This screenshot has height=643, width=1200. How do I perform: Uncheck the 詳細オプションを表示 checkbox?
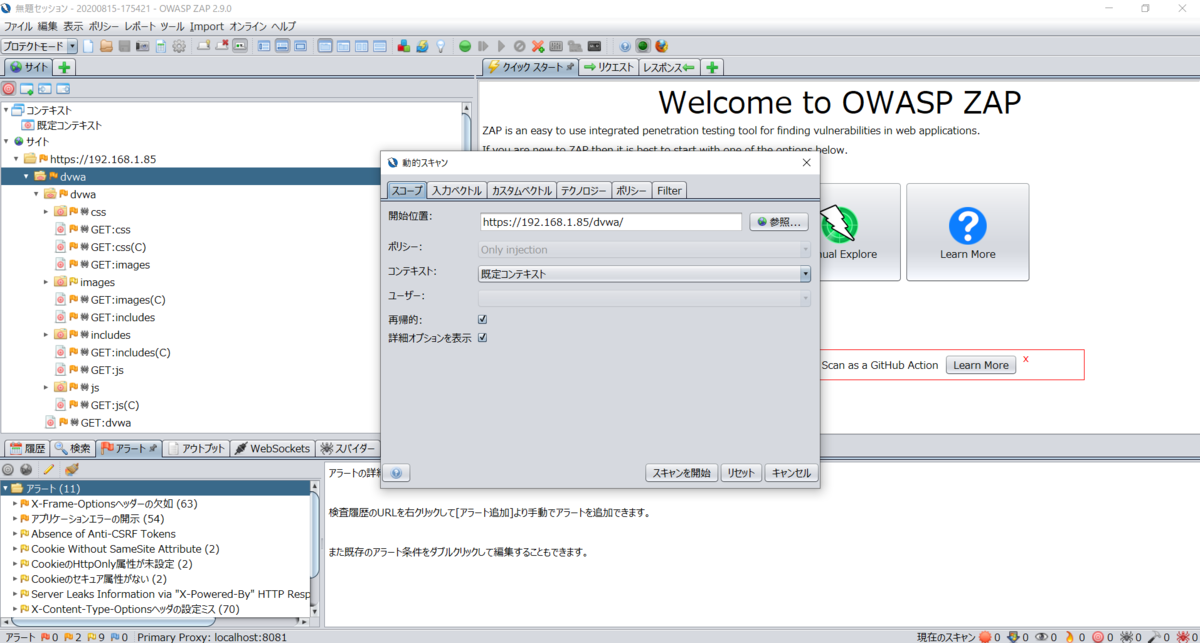tap(483, 338)
